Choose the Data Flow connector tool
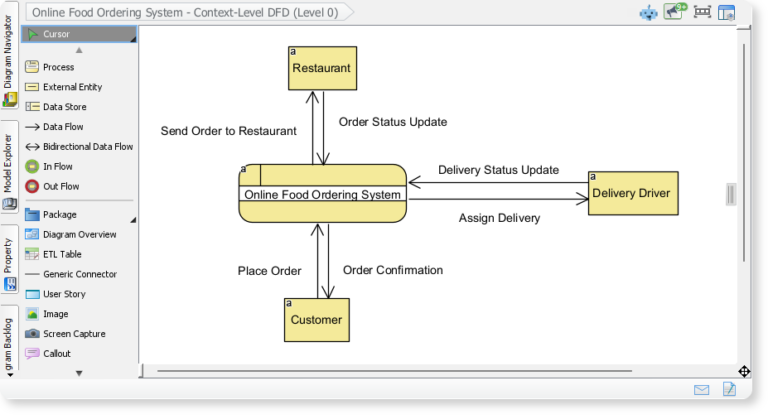This screenshot has height=419, width=768. [62, 127]
